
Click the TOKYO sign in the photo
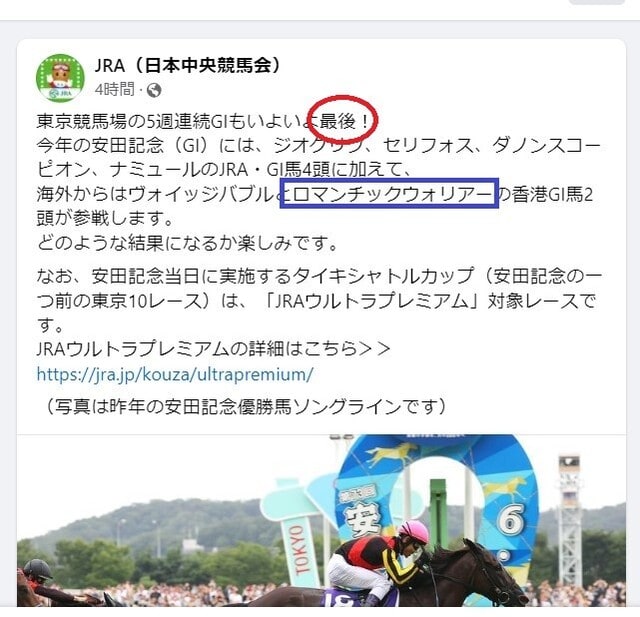click(x=301, y=551)
